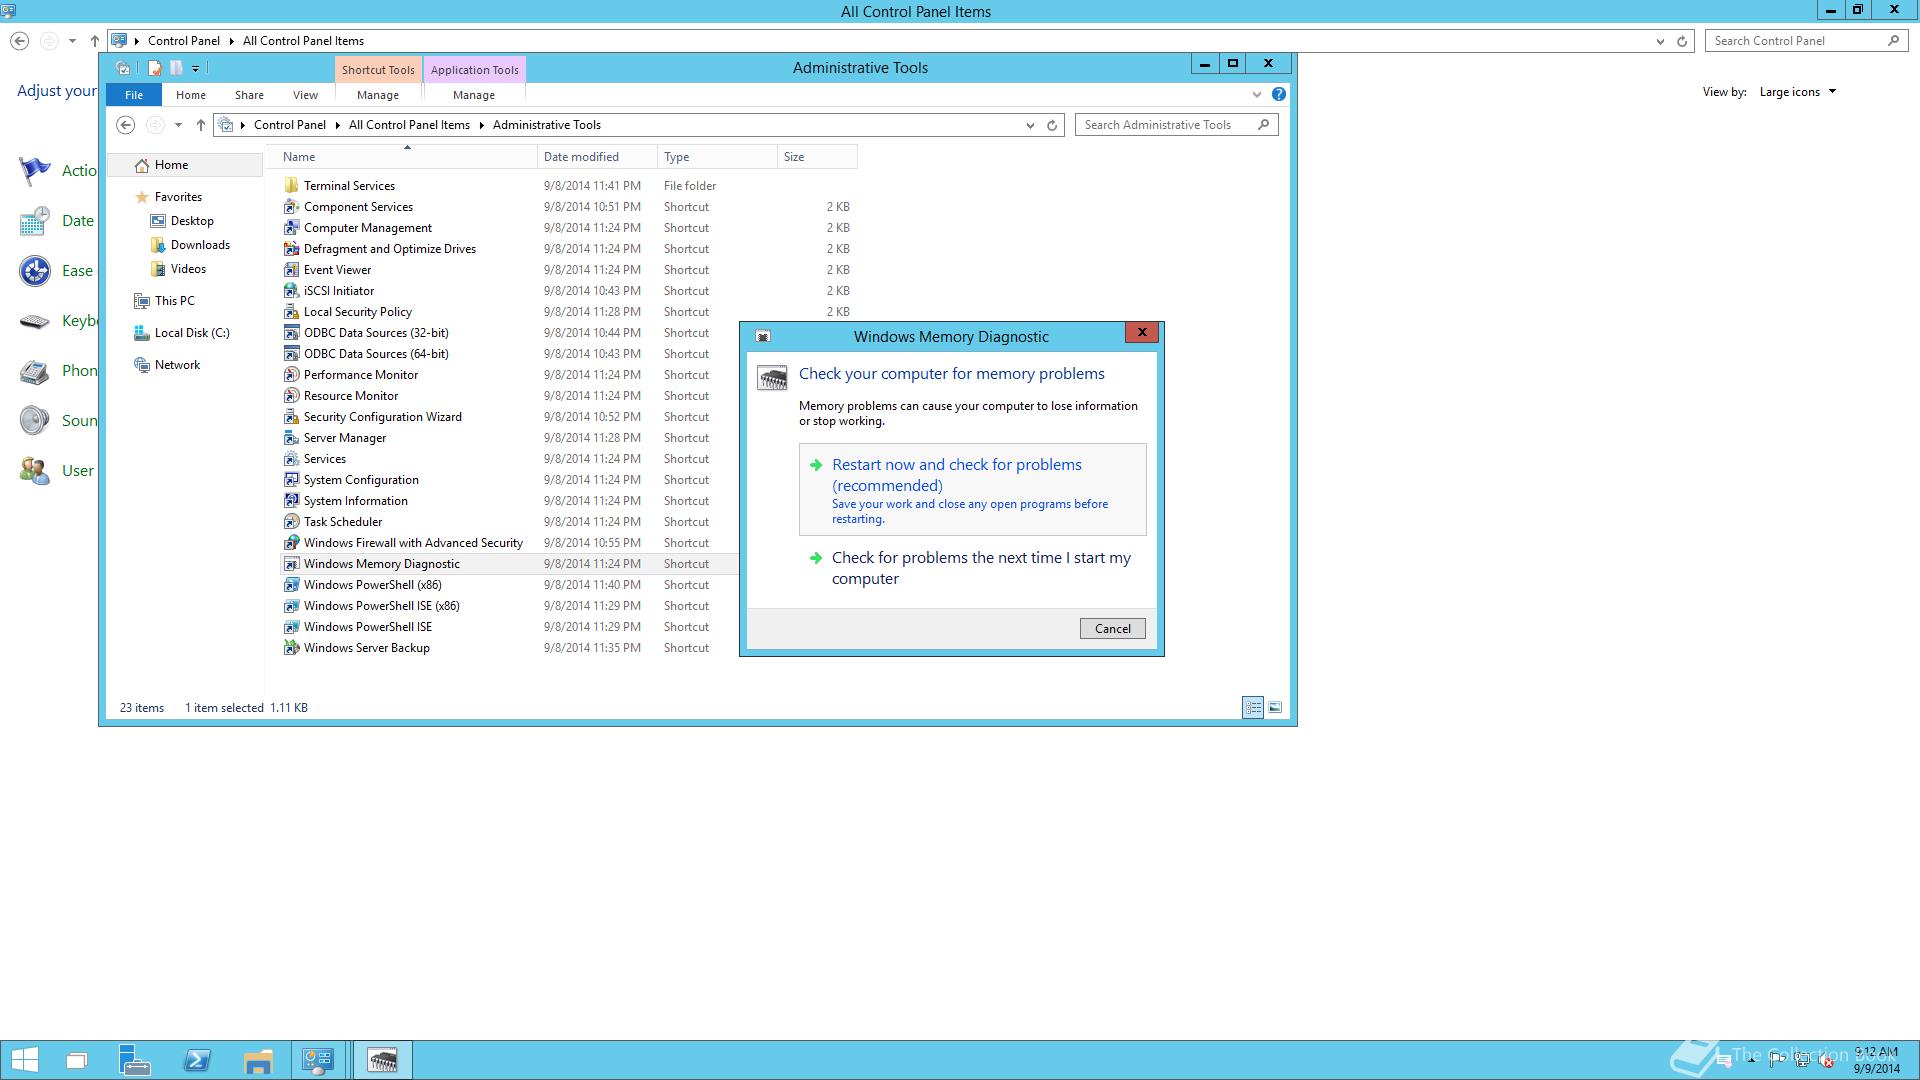Open Quick Access Toolbar customize dropdown
The width and height of the screenshot is (1920, 1080).
coord(196,68)
